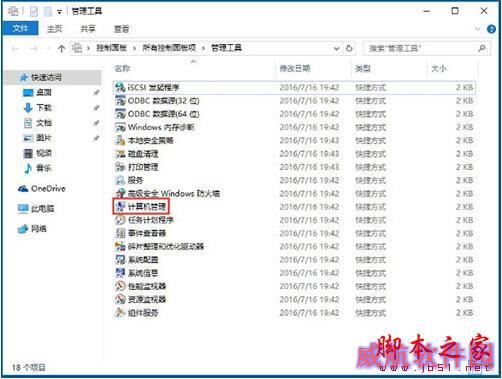Expand breadcrumb arrow after 所有控制面板项

203,48
